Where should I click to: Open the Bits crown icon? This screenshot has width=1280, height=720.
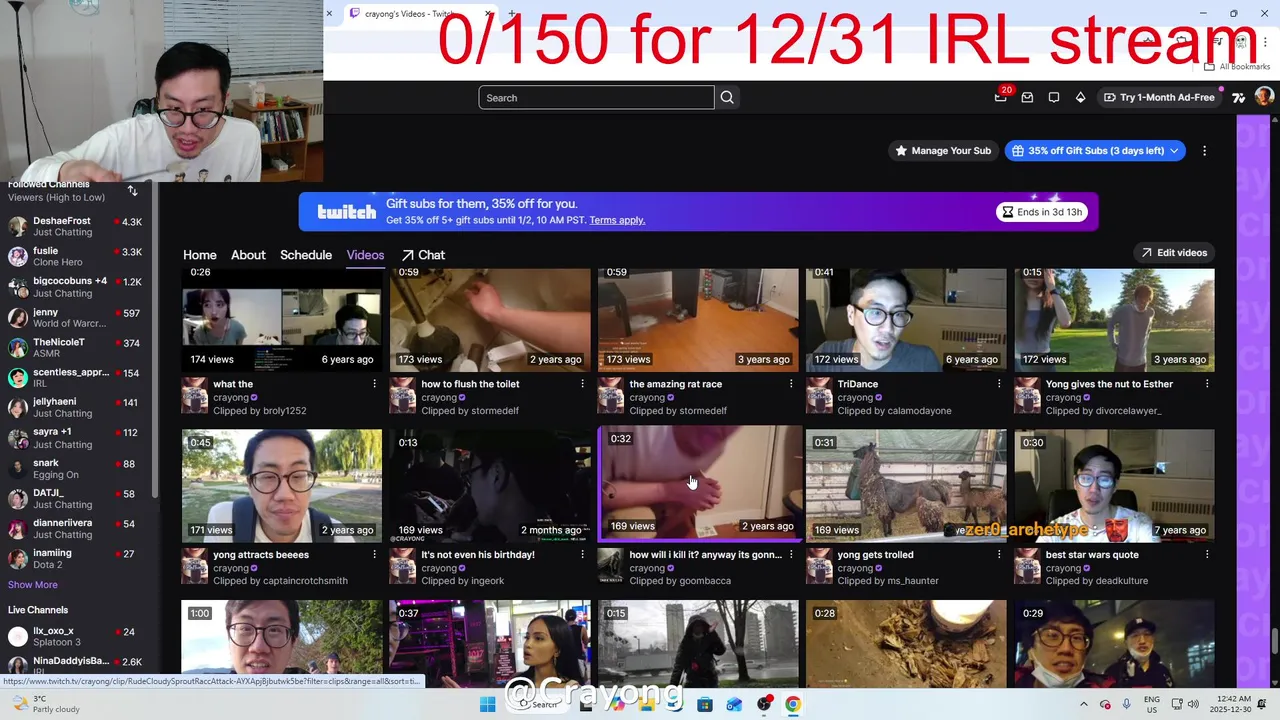1080,97
